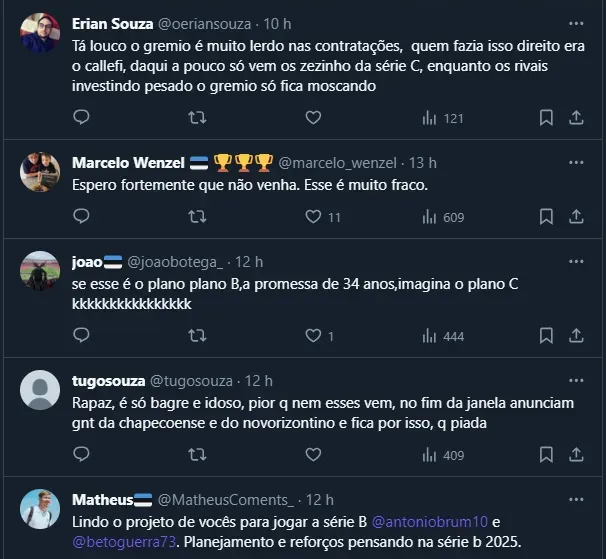Screen dimensions: 606x559
Task: Open more options on Erian Souza's tweet
Action: pyautogui.click(x=576, y=23)
